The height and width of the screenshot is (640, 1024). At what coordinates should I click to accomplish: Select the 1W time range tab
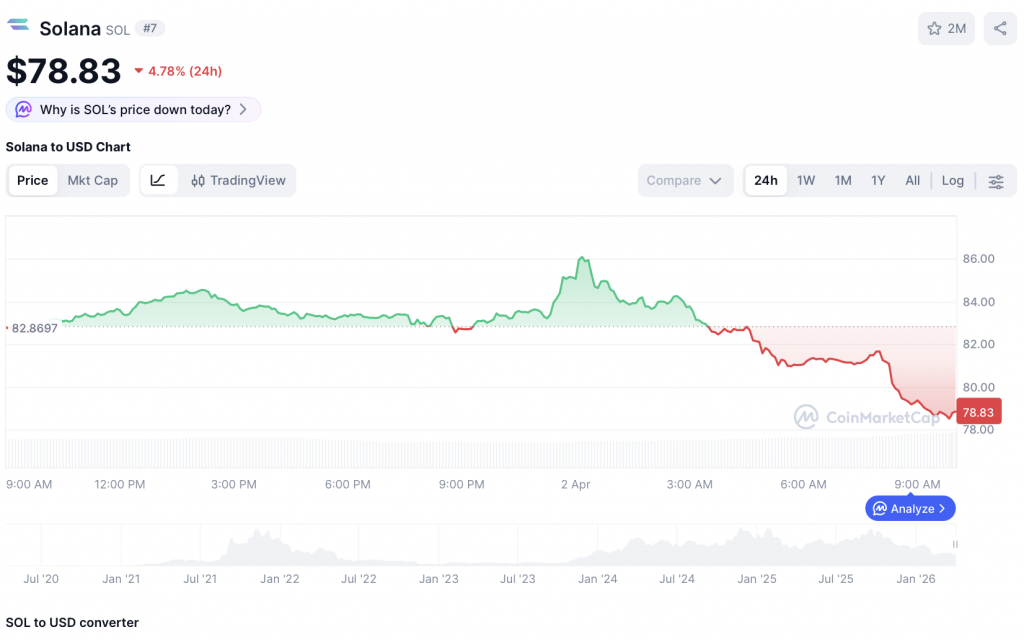[x=805, y=180]
